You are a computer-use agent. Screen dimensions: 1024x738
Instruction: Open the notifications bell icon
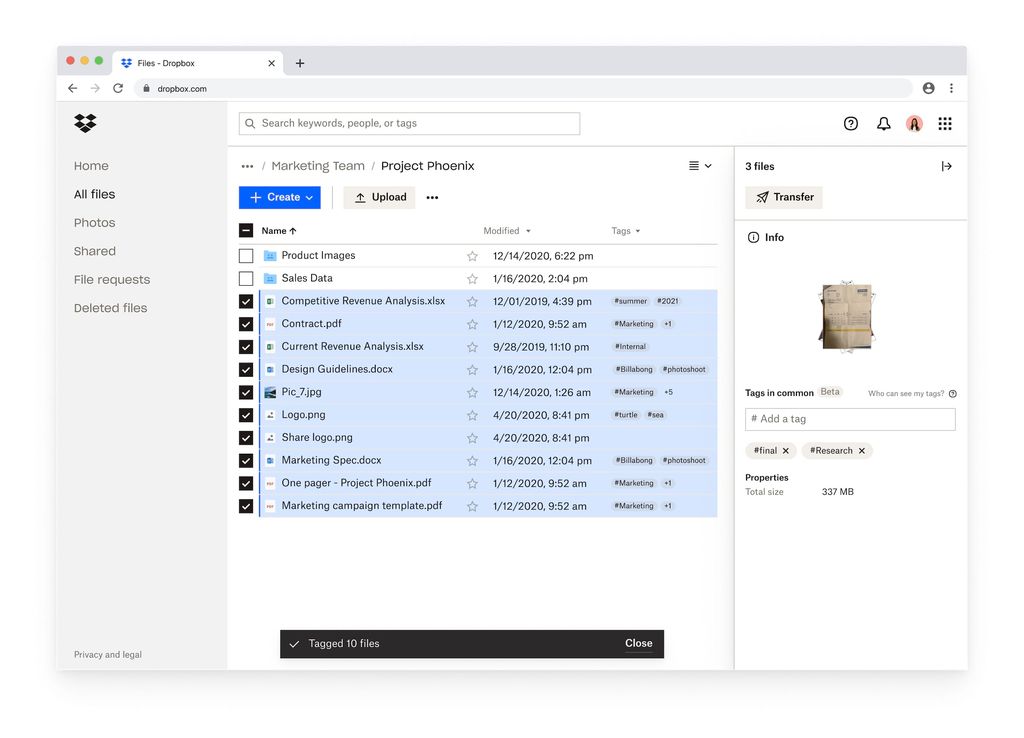pyautogui.click(x=883, y=123)
